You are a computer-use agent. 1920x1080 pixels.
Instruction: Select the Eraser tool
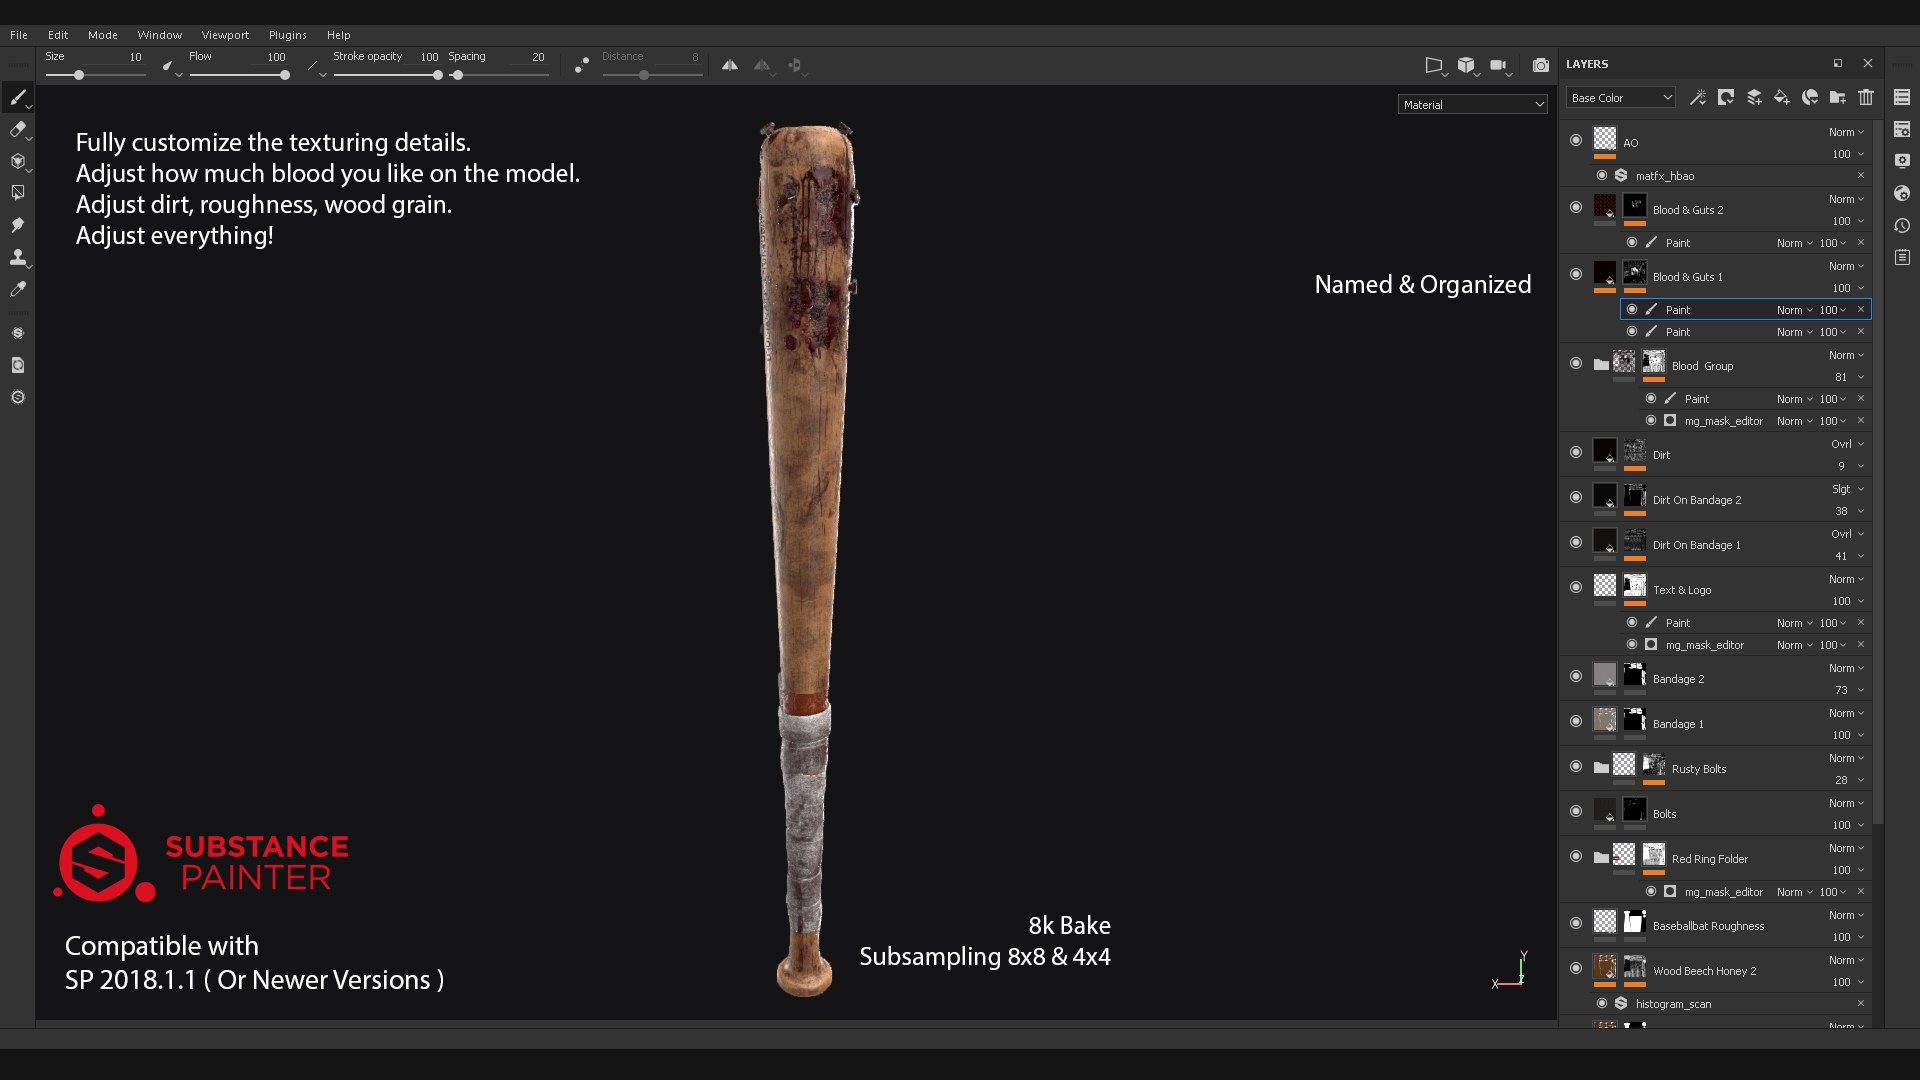17,129
